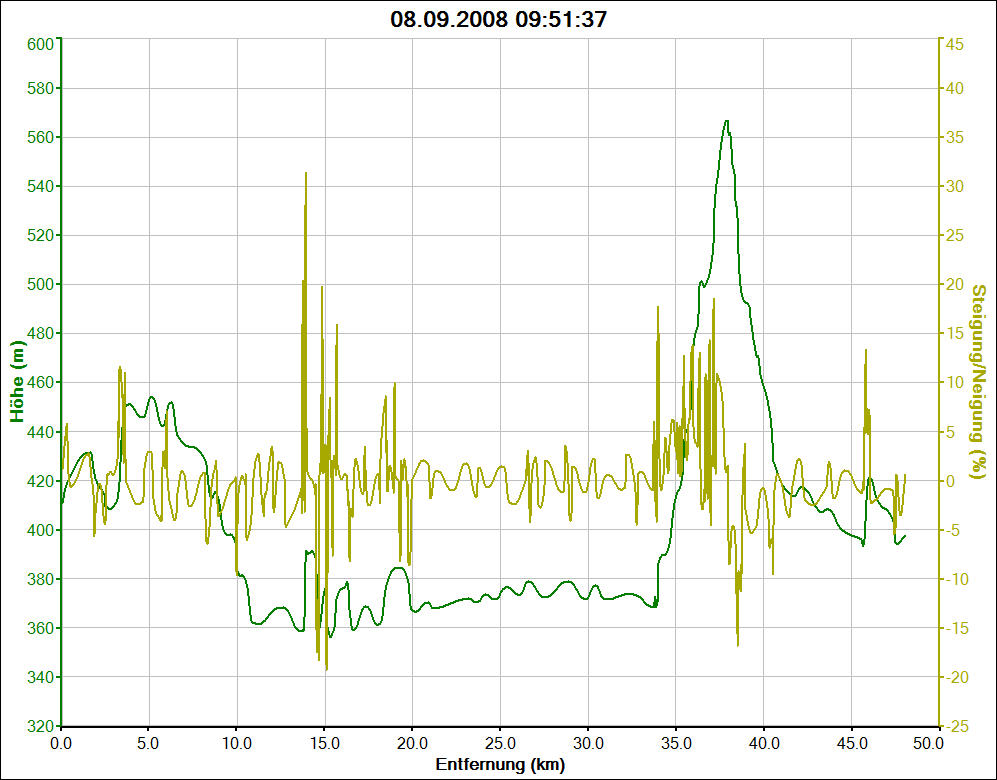Click the 0 tick on the gradient axis
Screen dimensions: 997x780
(949, 481)
